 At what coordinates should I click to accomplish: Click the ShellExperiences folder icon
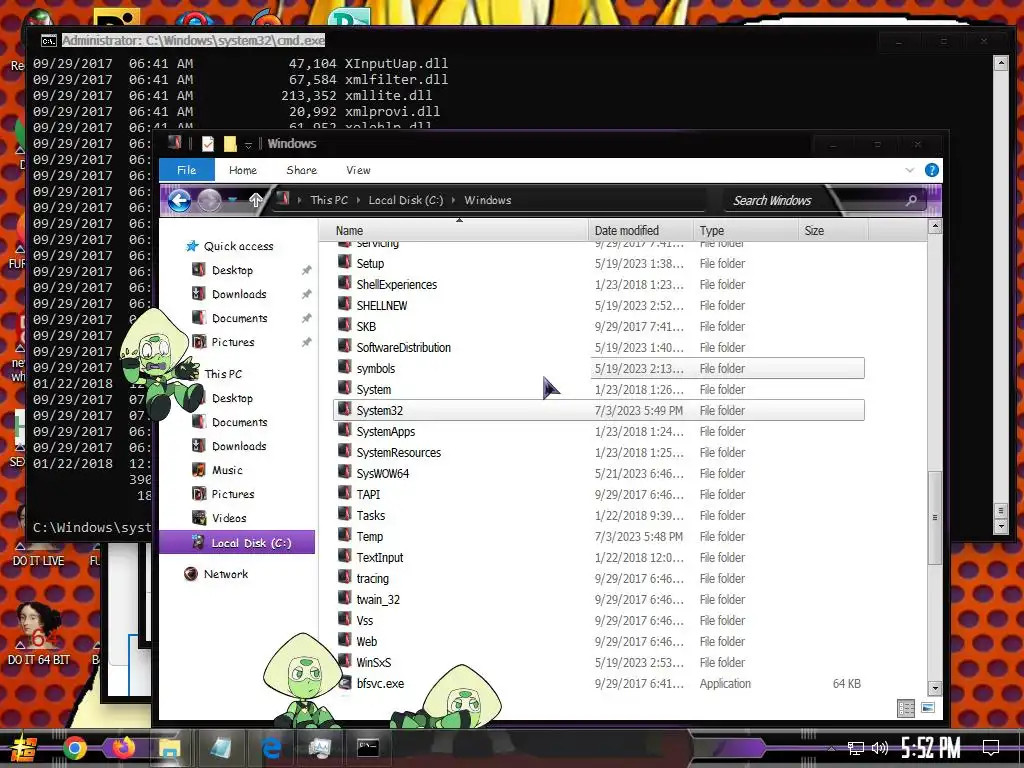click(345, 283)
